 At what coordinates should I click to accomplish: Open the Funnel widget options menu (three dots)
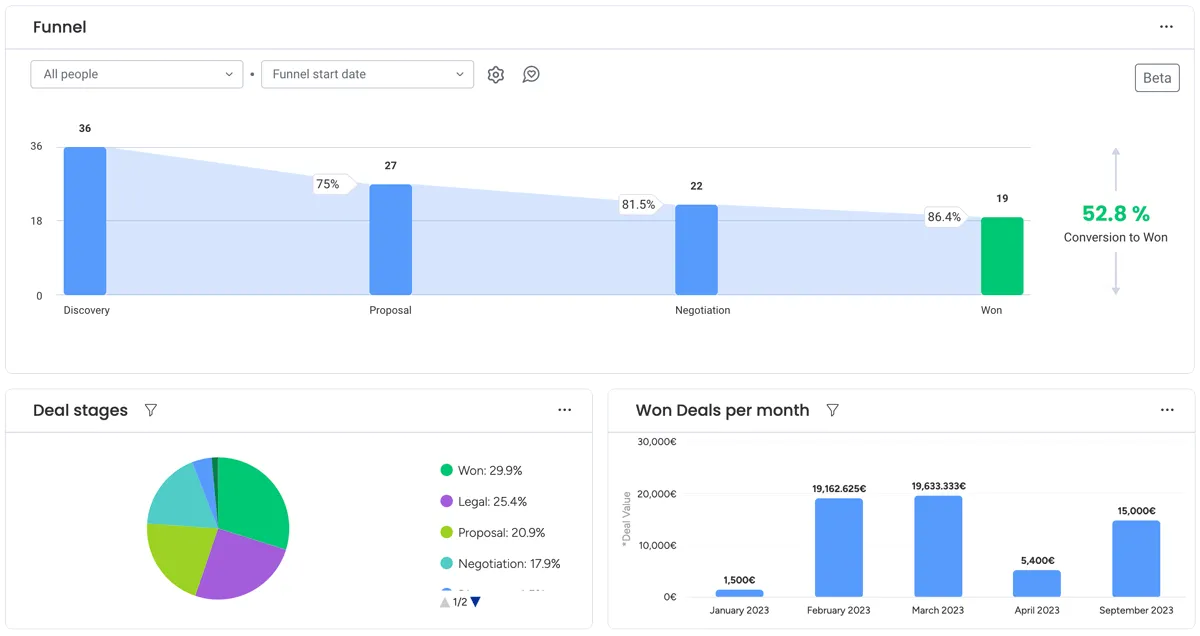(x=1166, y=26)
